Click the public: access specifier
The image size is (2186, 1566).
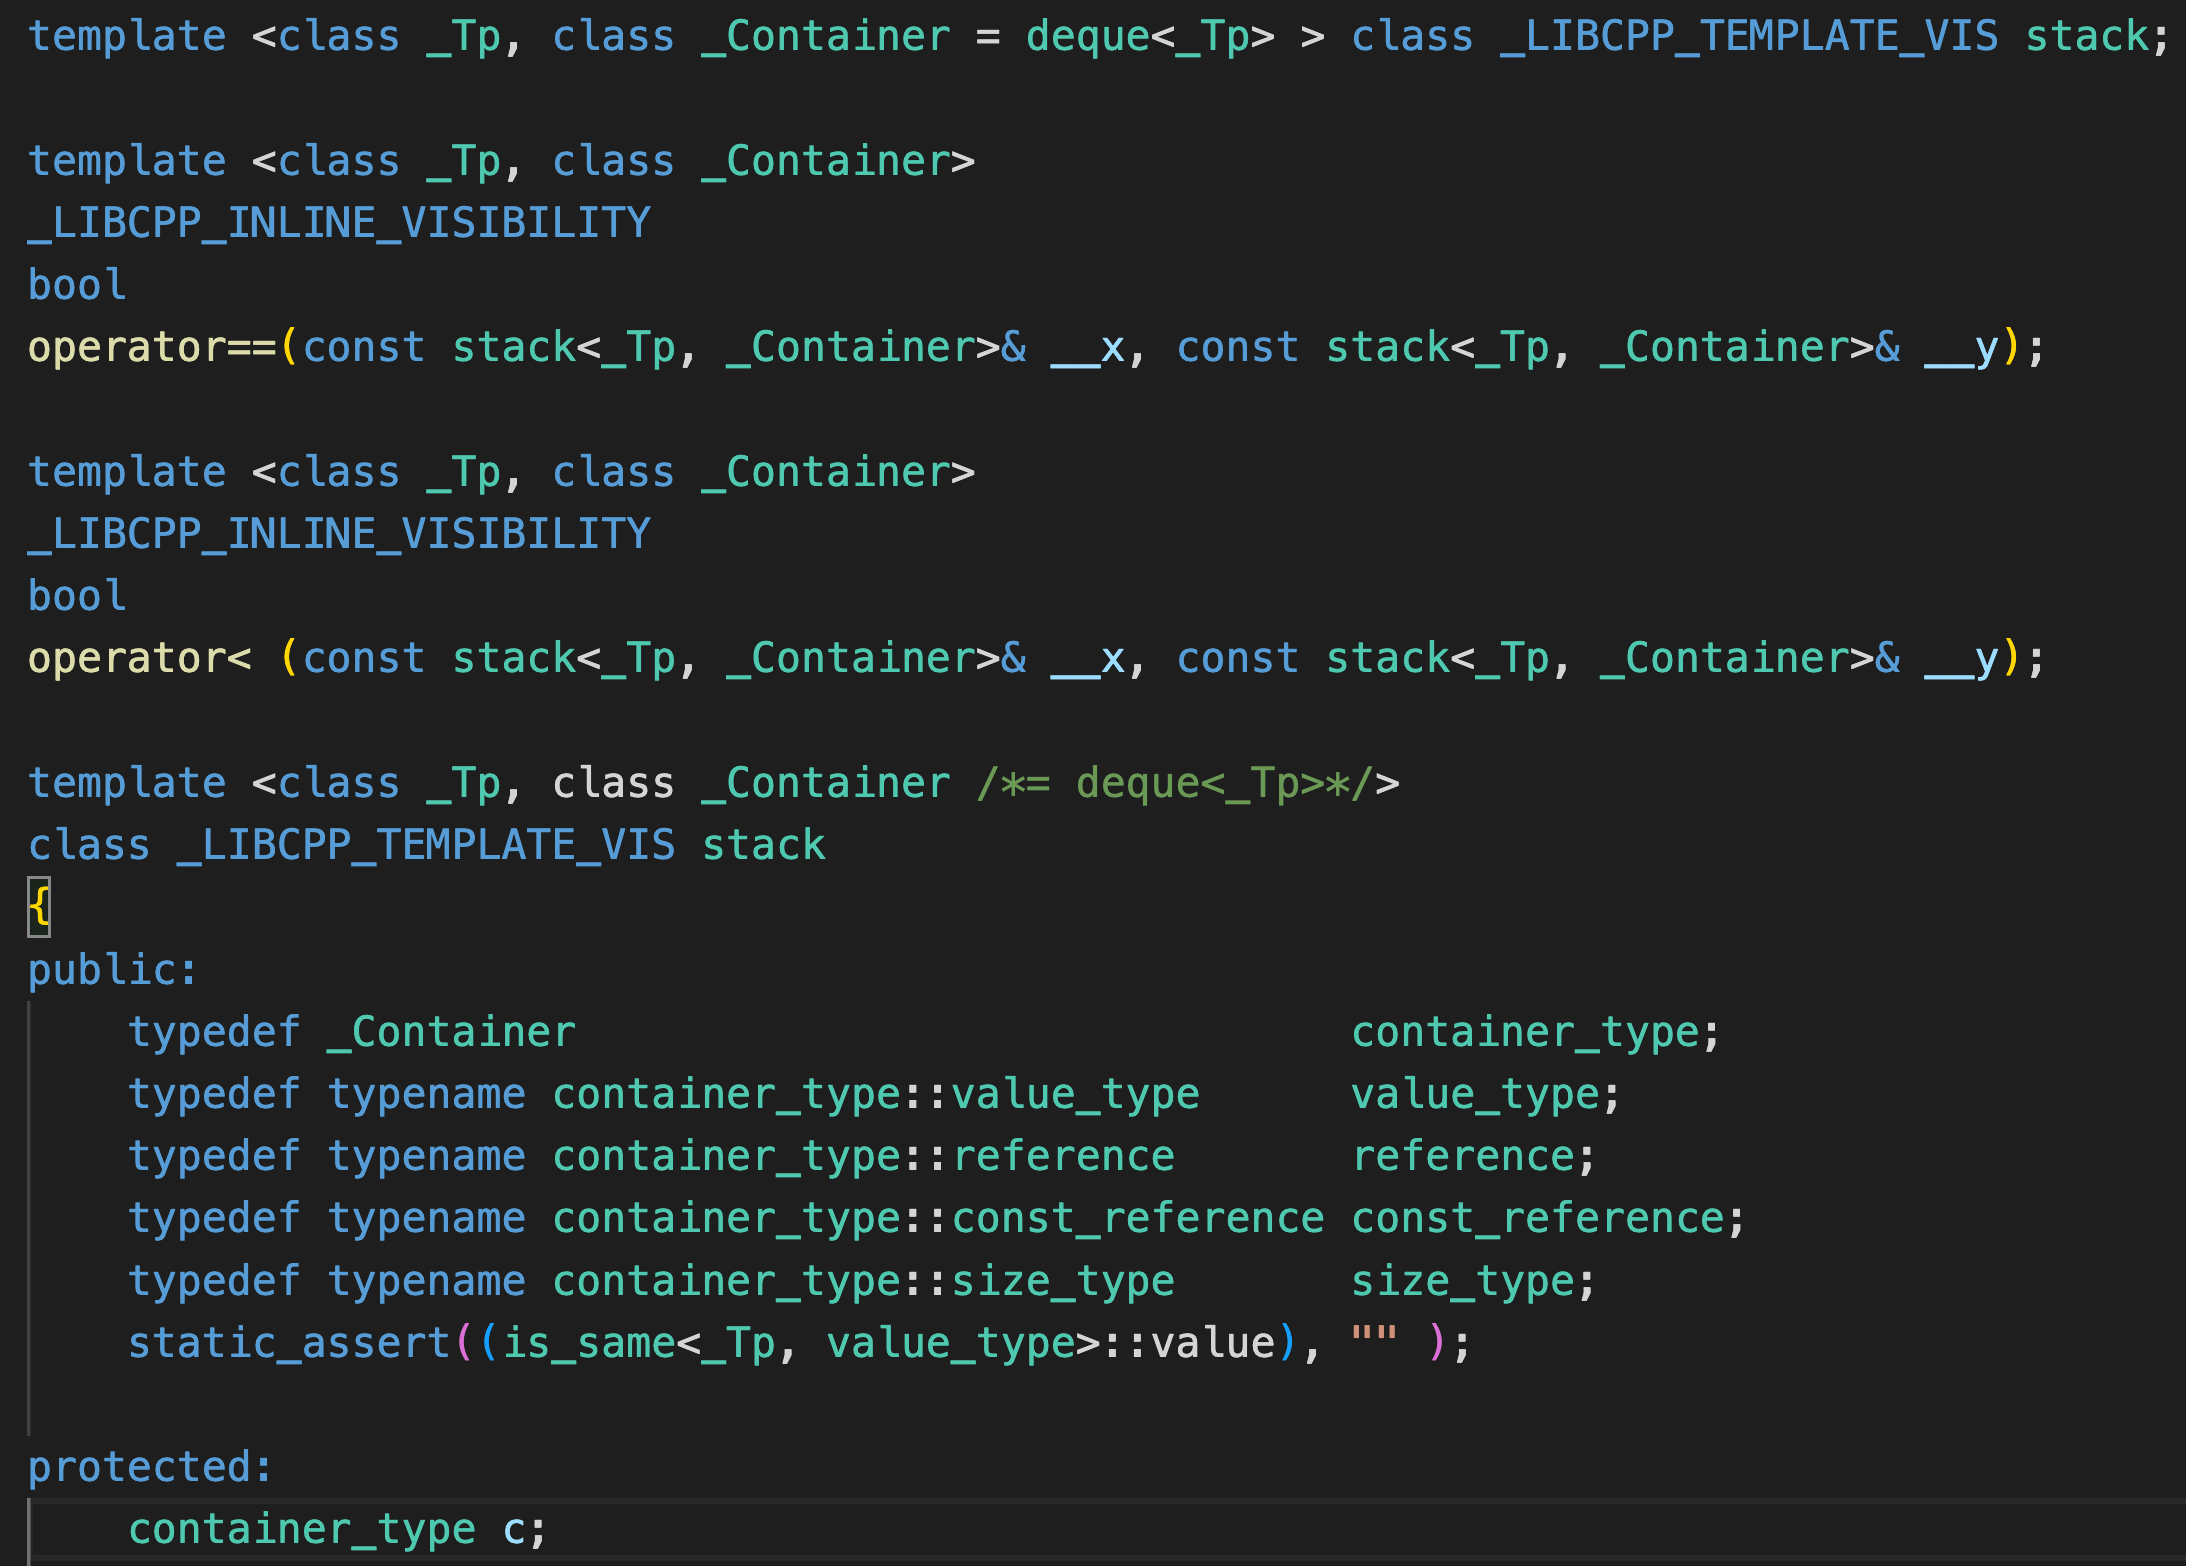112,970
